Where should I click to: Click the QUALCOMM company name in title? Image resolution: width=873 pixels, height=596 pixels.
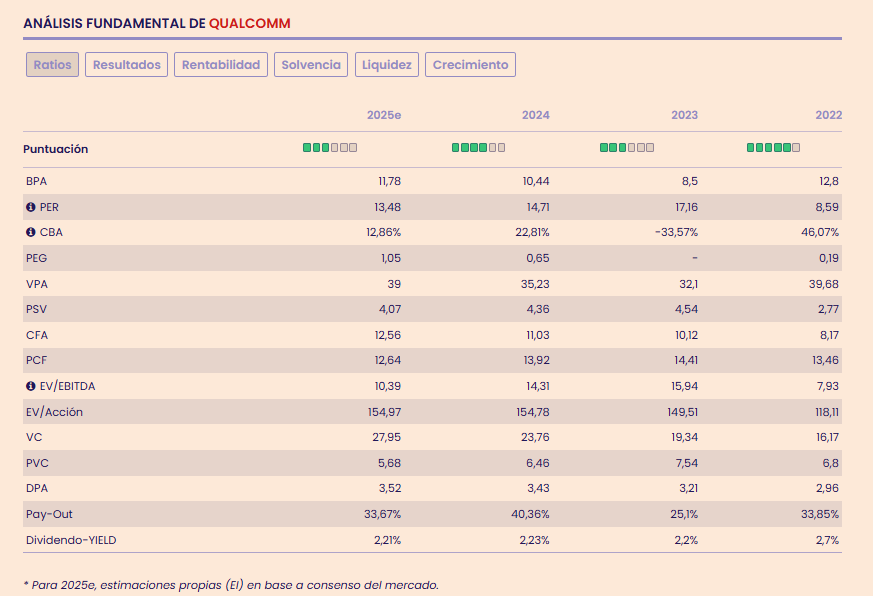[x=250, y=22]
